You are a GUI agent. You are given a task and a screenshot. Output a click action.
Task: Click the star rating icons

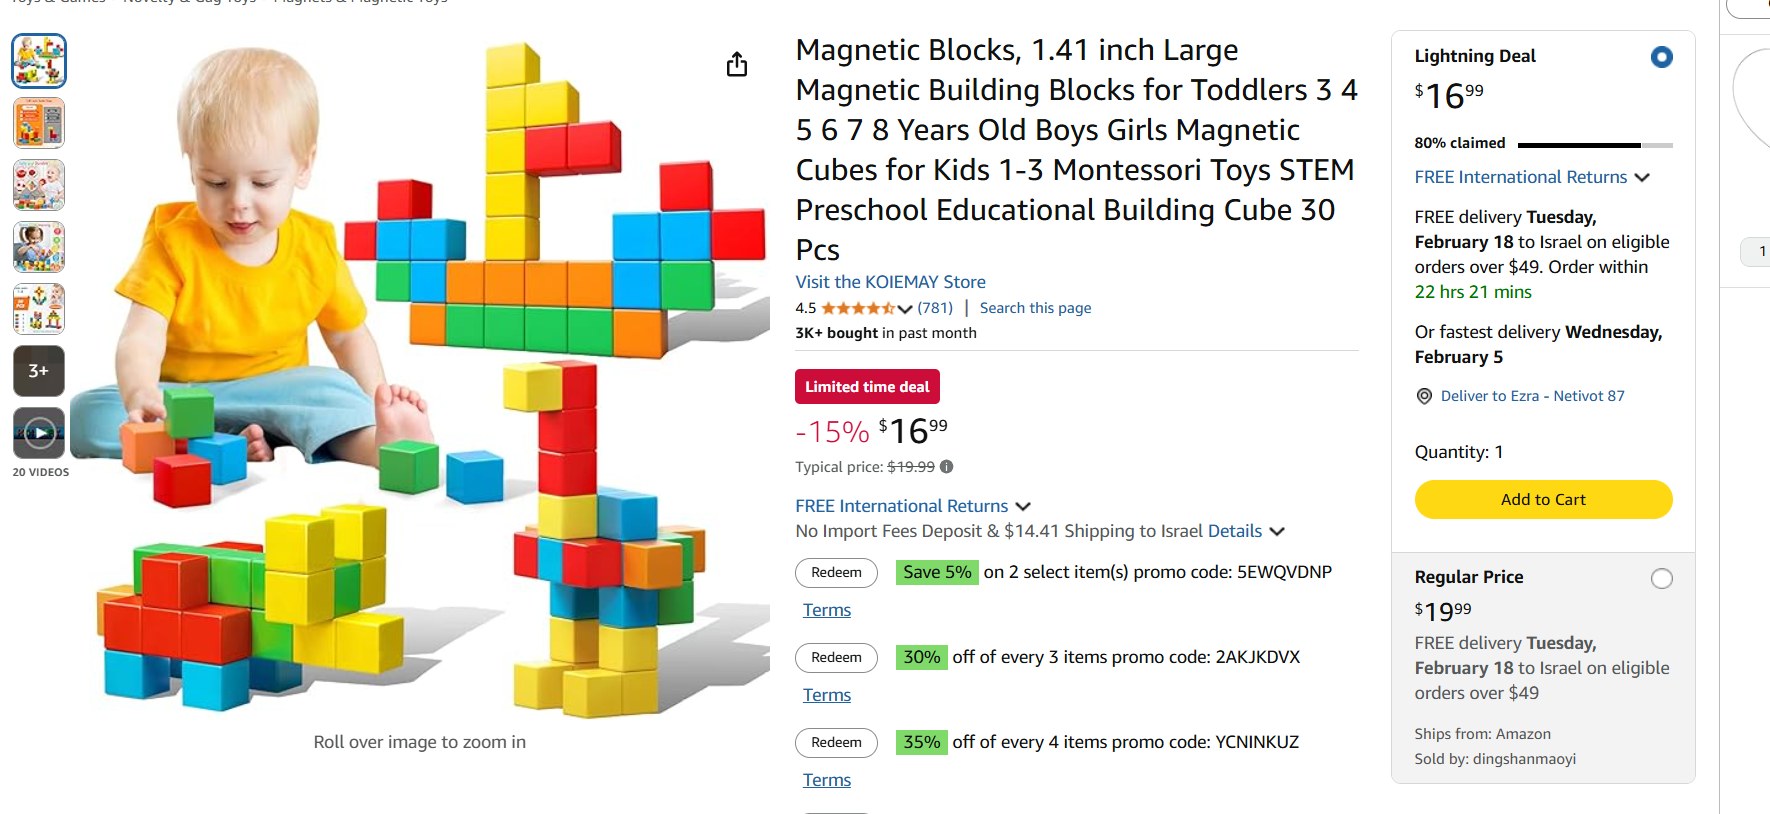click(857, 308)
